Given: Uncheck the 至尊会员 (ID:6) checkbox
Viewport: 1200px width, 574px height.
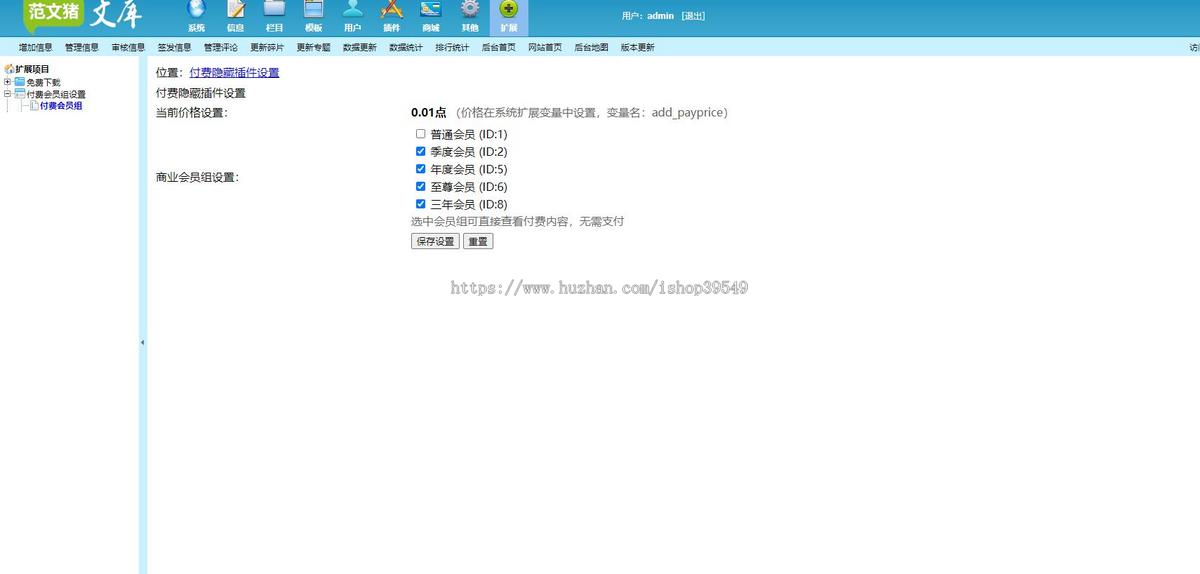Looking at the screenshot, I should [x=421, y=187].
